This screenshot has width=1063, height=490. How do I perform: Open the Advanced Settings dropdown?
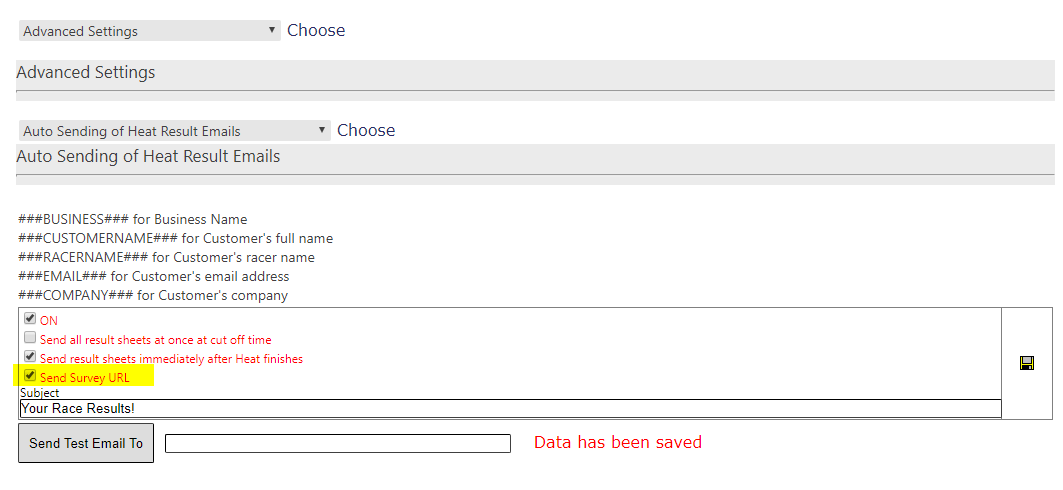point(149,30)
